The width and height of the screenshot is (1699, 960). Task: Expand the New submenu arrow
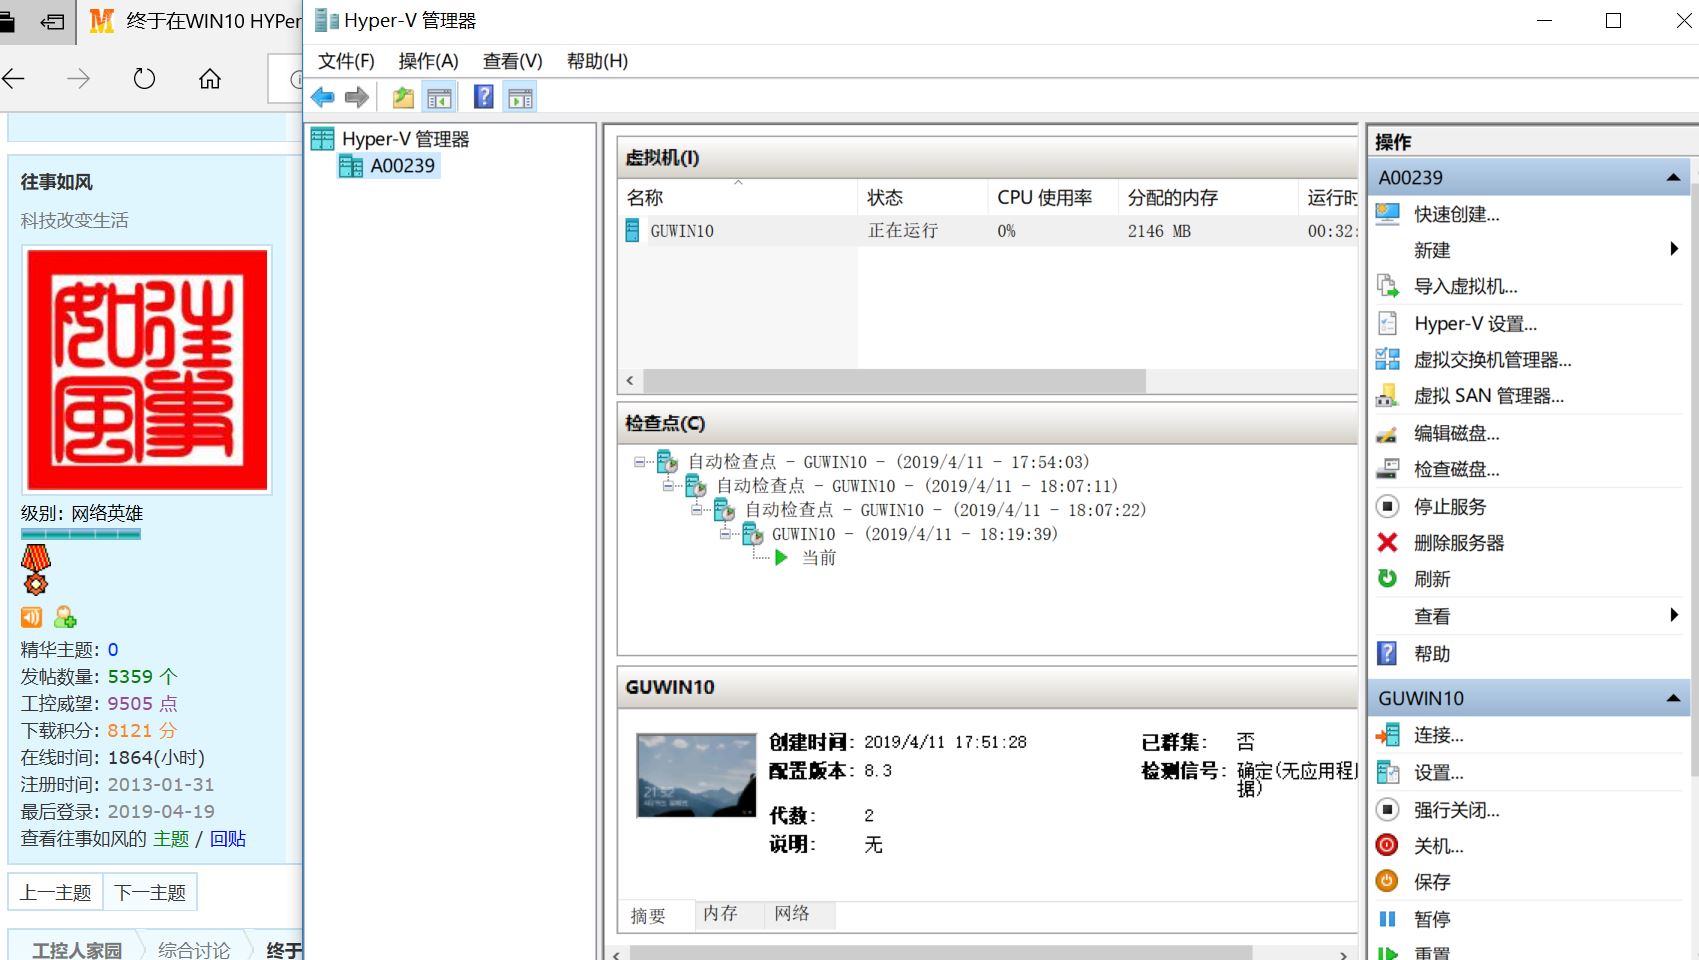click(1673, 250)
